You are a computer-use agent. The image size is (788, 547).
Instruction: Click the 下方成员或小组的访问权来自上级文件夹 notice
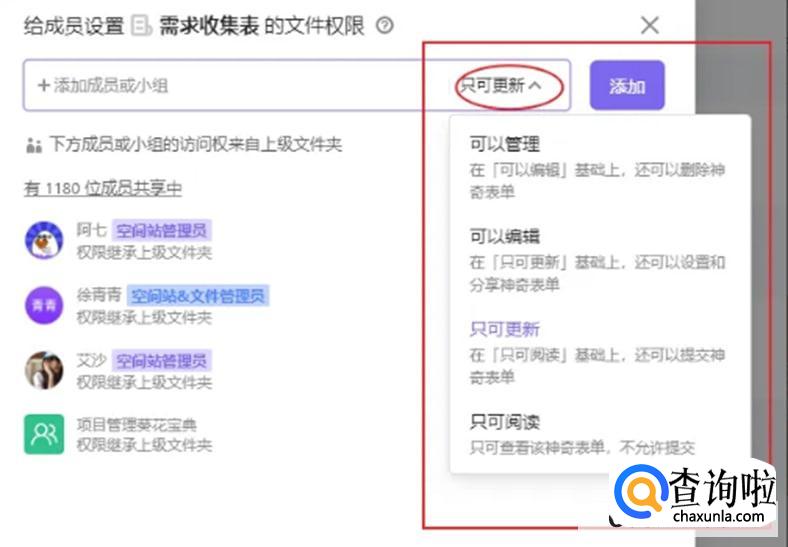[195, 145]
